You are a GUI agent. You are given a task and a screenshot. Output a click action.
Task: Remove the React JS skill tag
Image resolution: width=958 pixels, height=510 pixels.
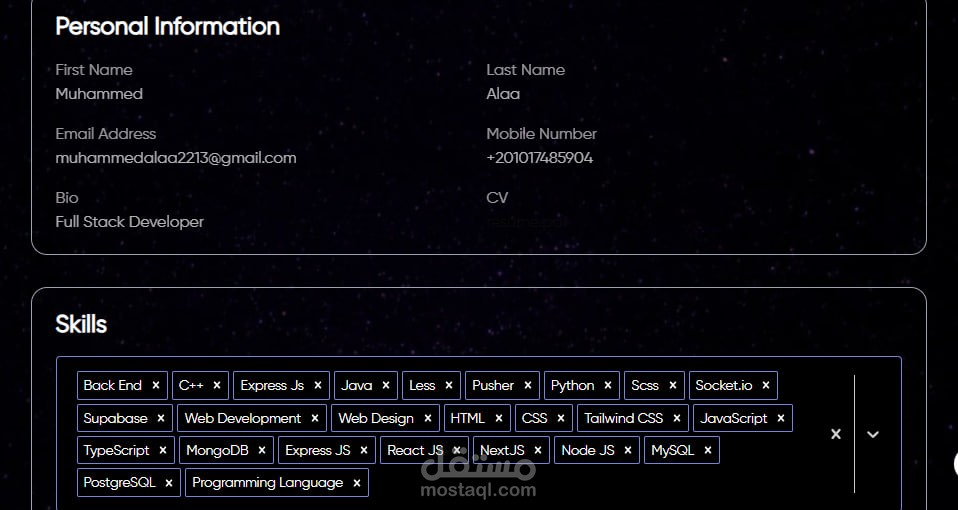[x=456, y=450]
